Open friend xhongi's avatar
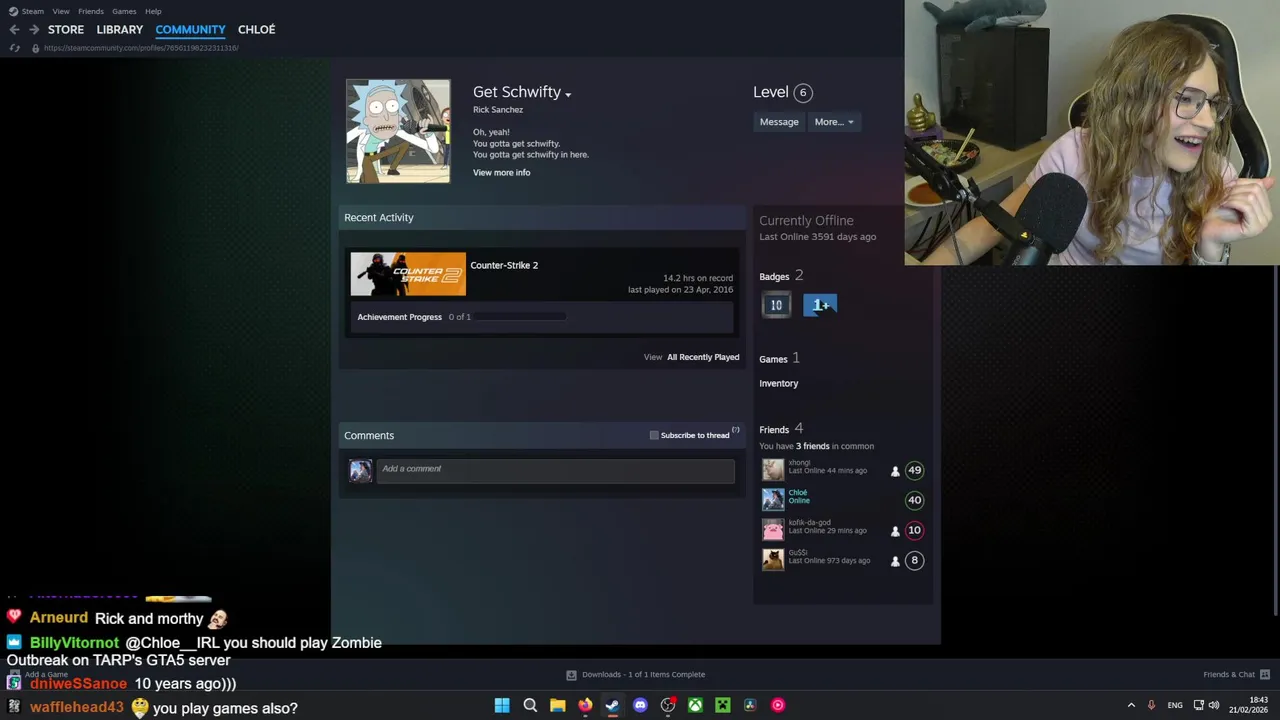 (773, 470)
